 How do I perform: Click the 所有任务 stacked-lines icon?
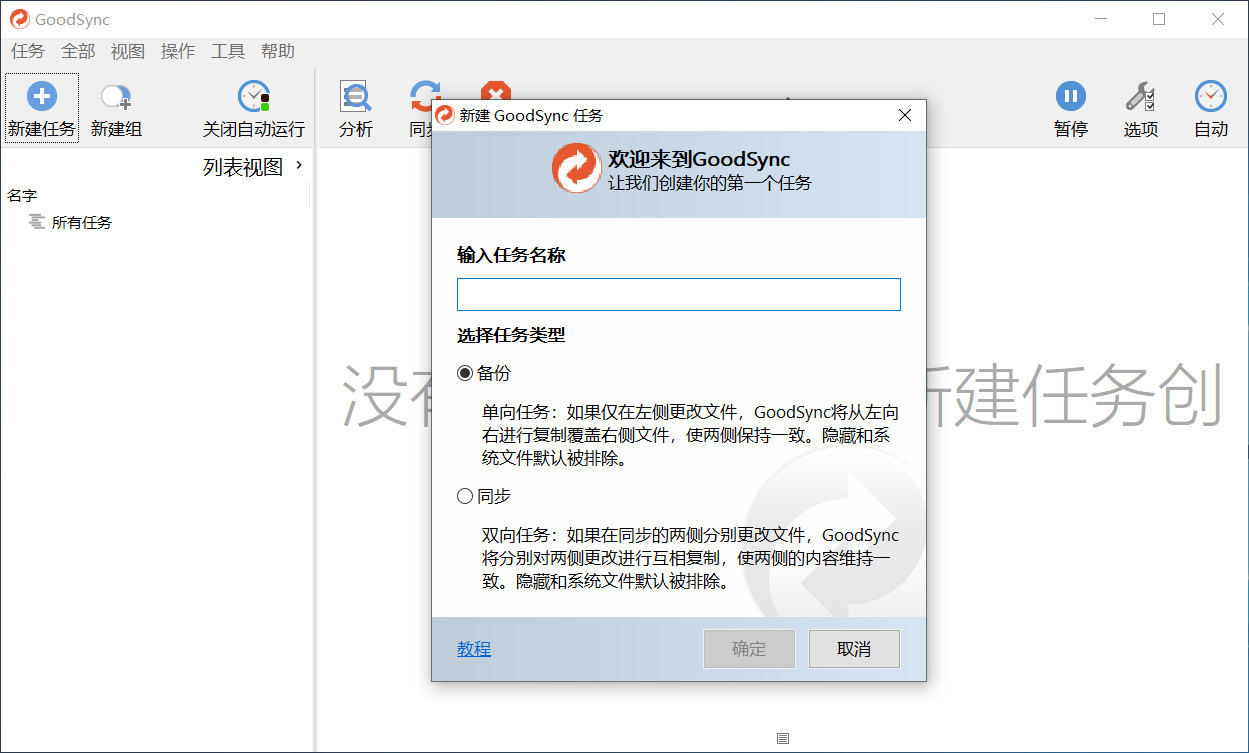coord(37,222)
